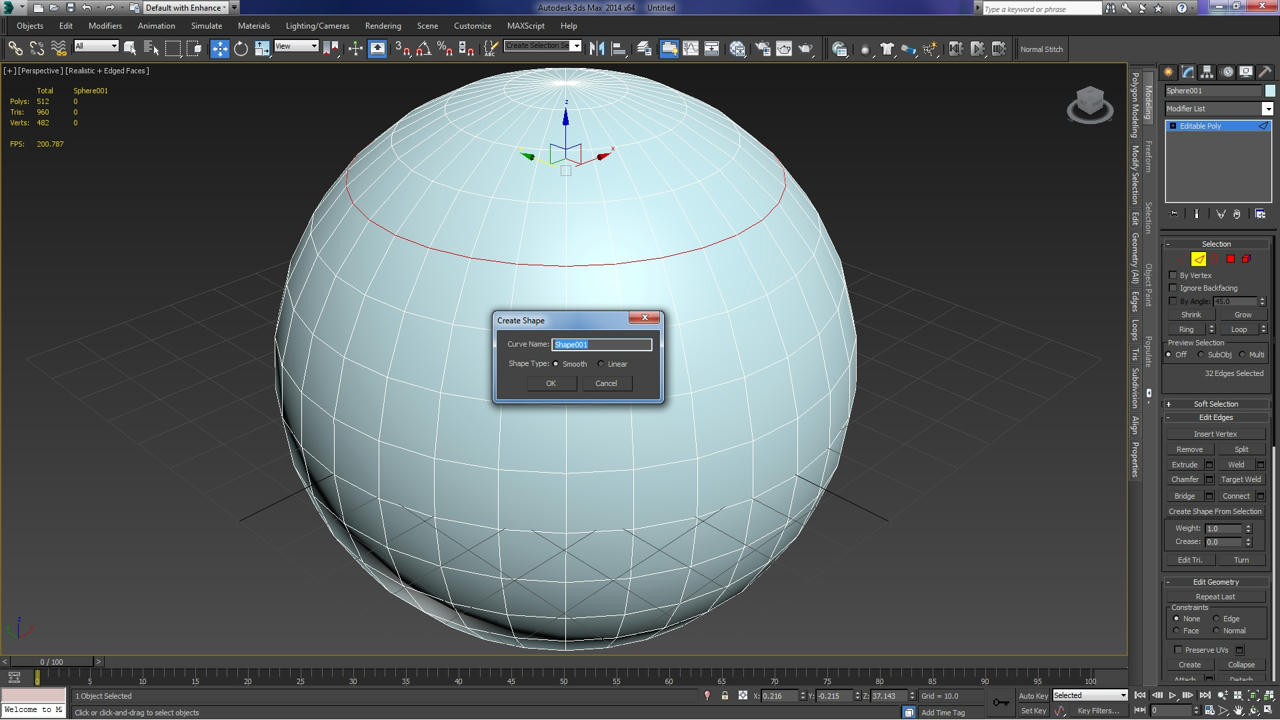Click the Bind to Space Warp icon
Screen dimensions: 1280x720
59,48
